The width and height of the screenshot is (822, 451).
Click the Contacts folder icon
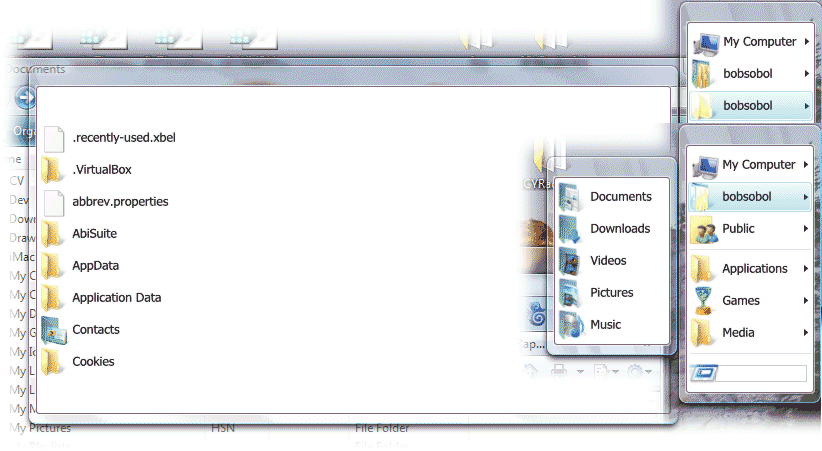pyautogui.click(x=54, y=330)
